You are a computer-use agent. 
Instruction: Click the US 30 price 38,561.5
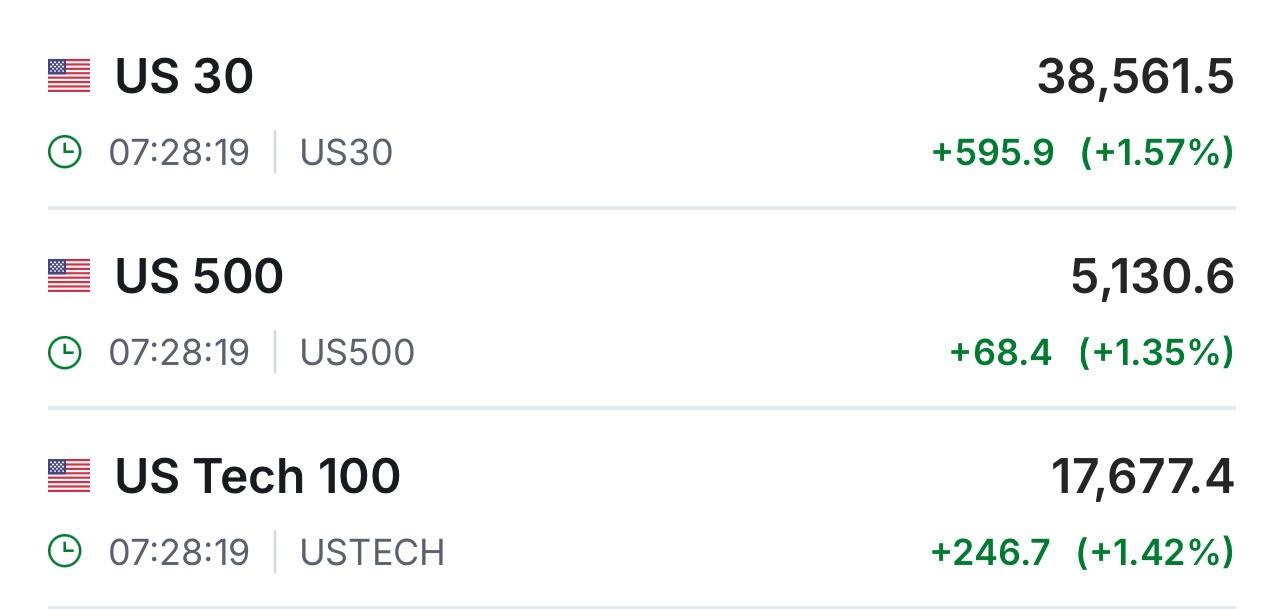[1135, 77]
